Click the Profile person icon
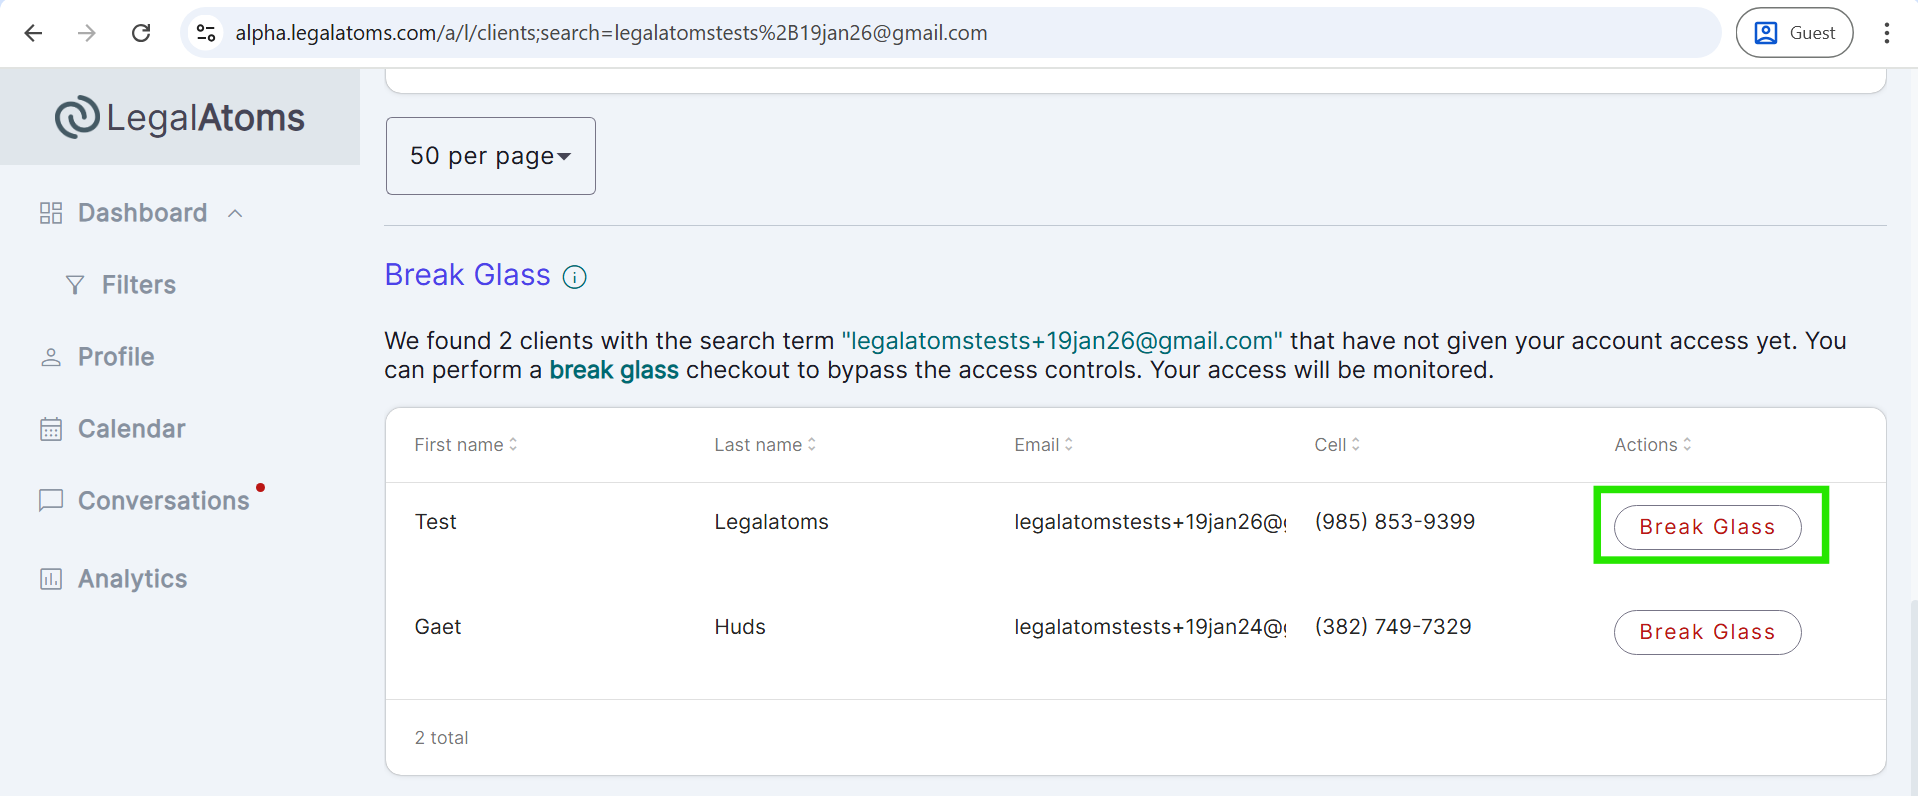The image size is (1918, 796). coord(51,357)
